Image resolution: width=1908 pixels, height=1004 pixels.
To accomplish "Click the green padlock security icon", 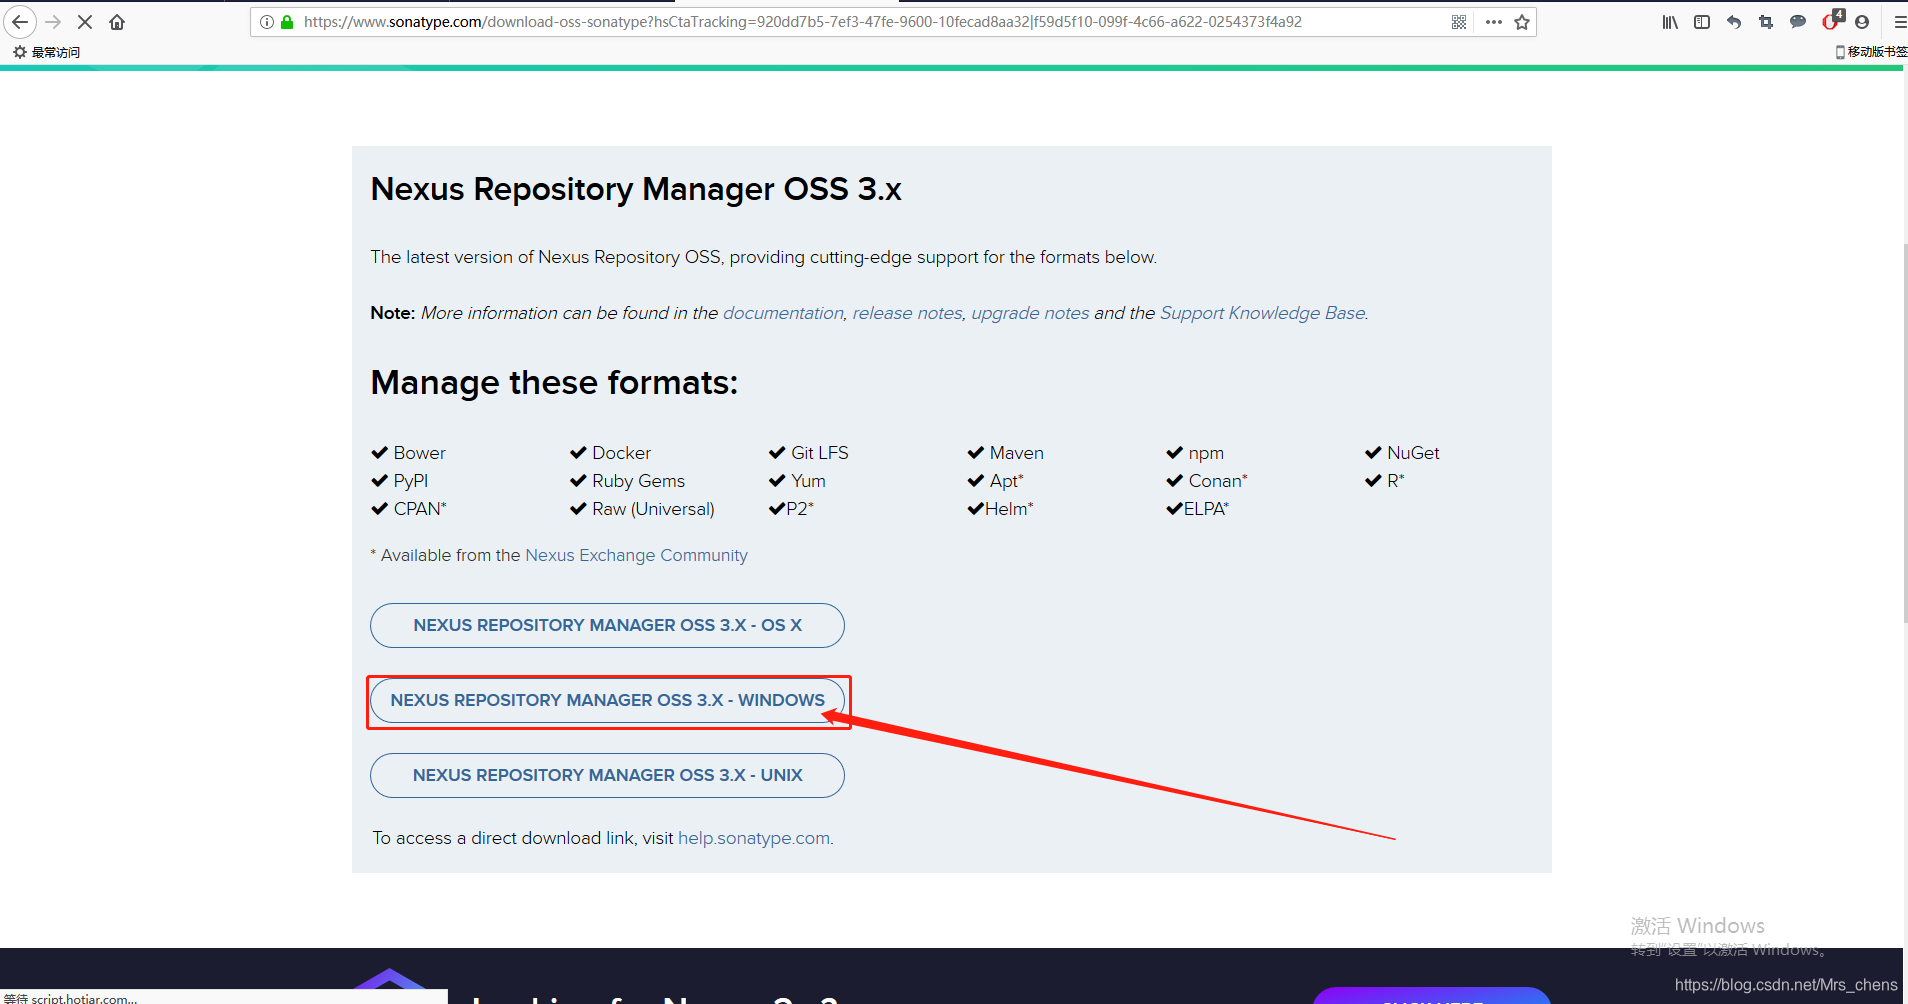I will pos(287,22).
